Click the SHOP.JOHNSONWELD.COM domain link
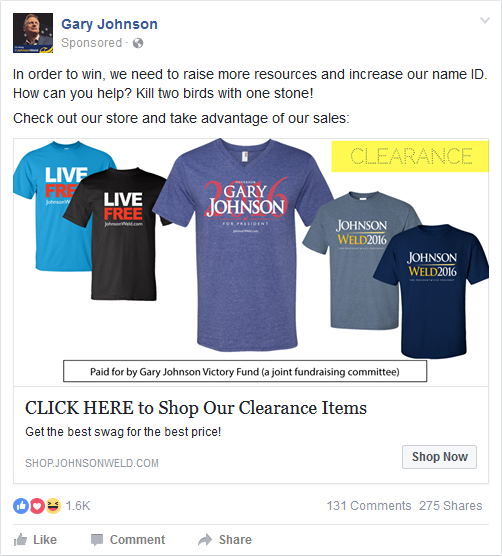Image resolution: width=502 pixels, height=556 pixels. point(92,463)
